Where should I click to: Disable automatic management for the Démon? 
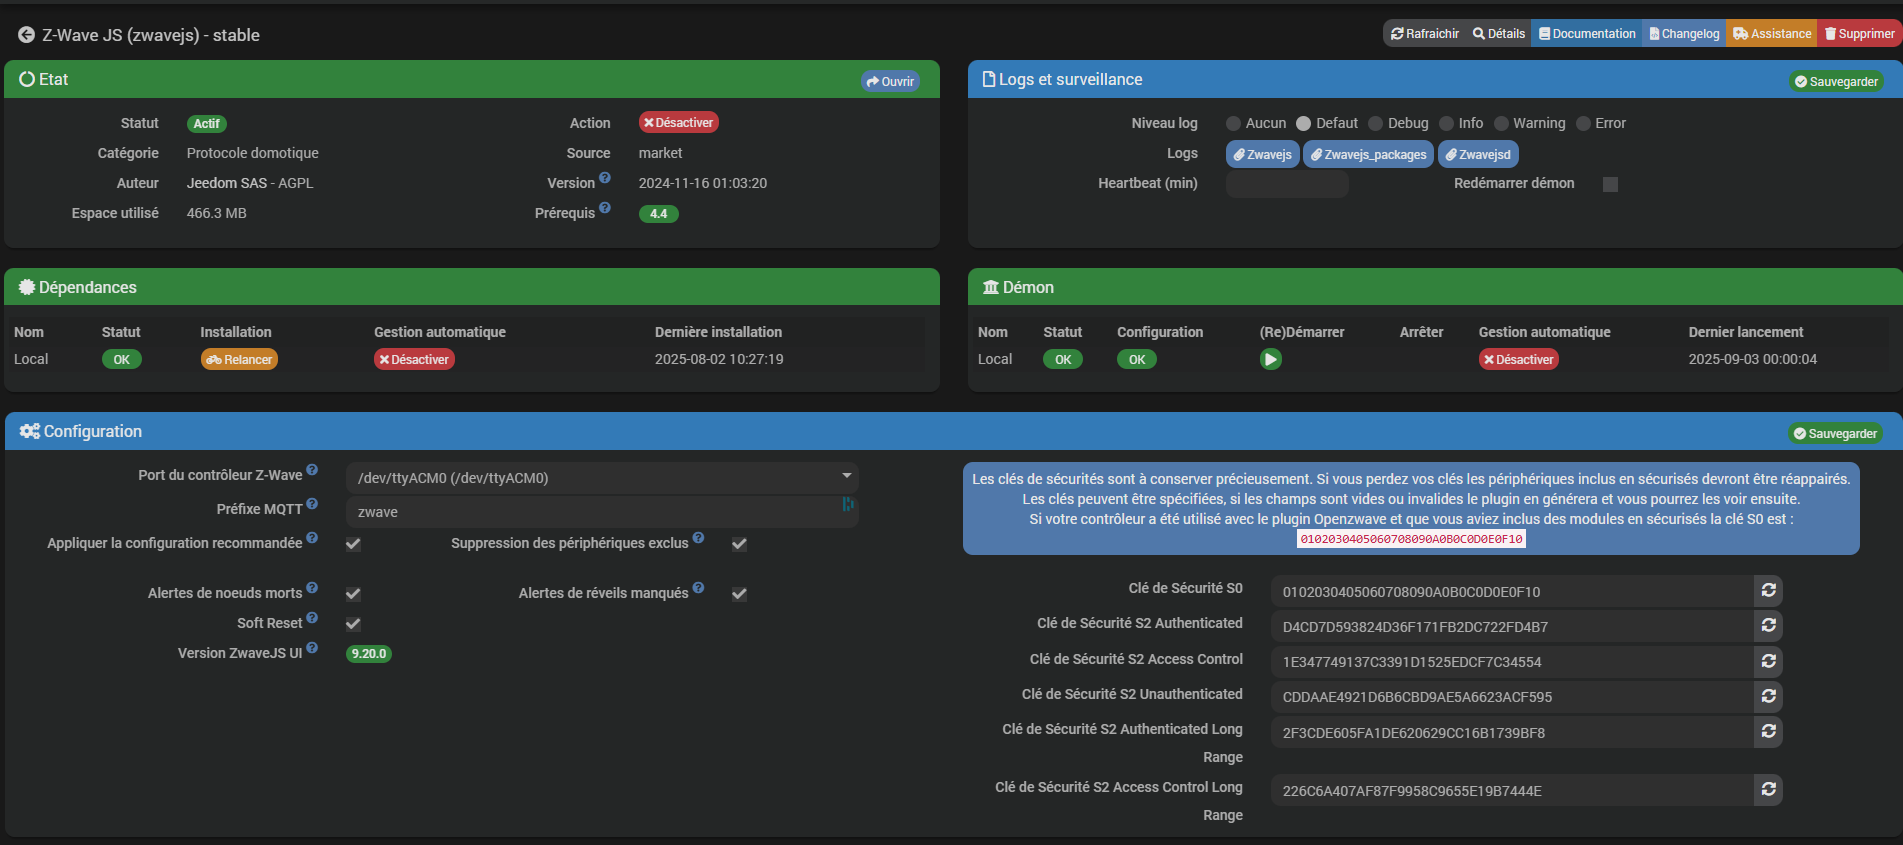click(x=1519, y=359)
